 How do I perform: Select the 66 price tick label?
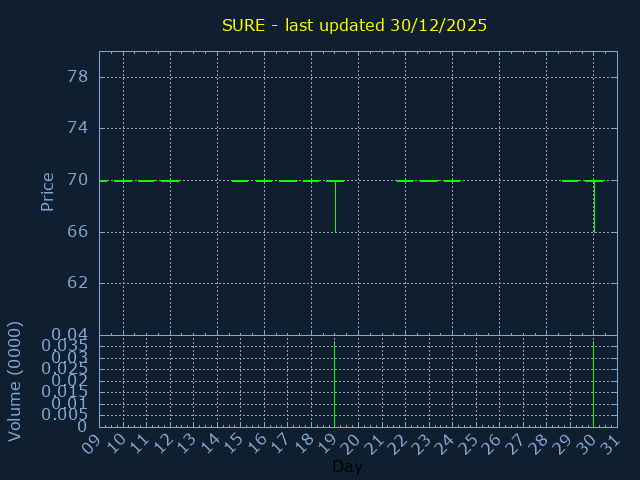[79, 231]
